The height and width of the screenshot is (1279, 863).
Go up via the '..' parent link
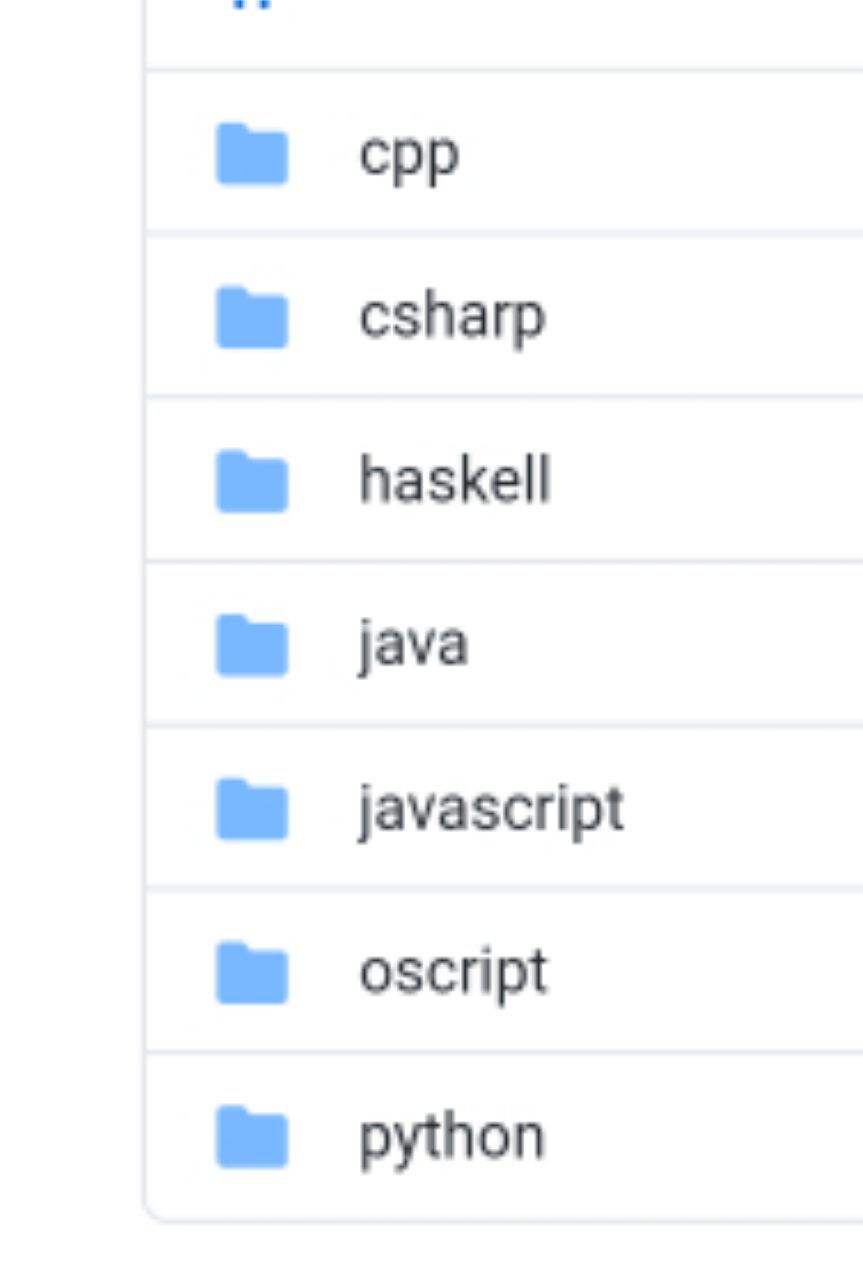257,5
